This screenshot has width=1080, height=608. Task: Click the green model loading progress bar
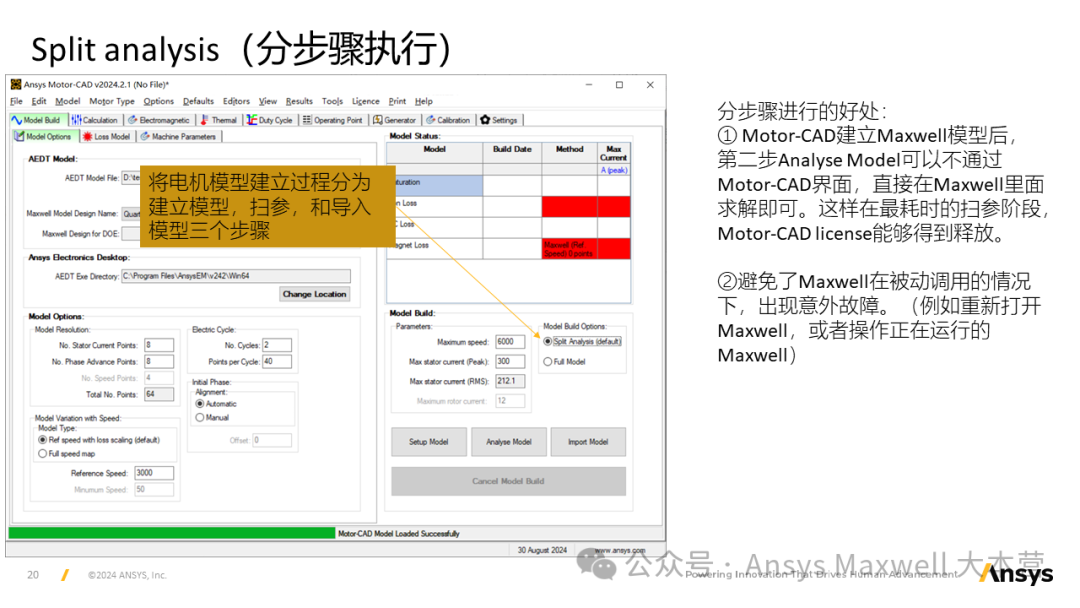(172, 533)
